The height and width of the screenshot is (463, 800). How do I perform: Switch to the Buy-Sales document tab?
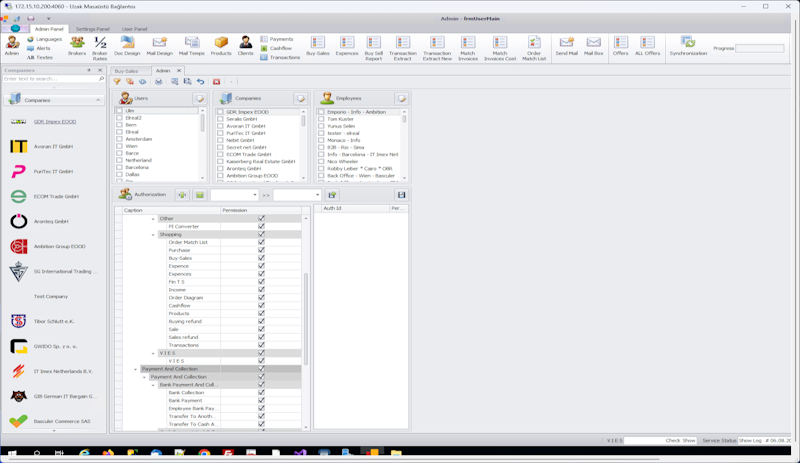tap(127, 71)
